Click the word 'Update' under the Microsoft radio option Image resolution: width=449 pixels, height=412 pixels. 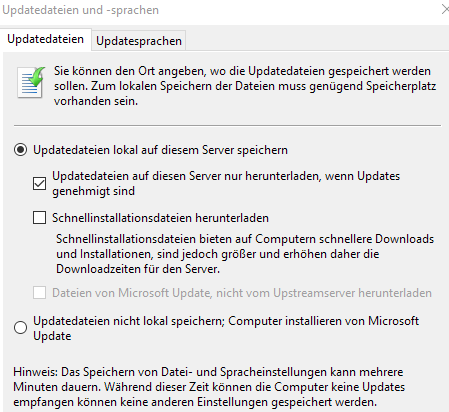tap(52, 336)
